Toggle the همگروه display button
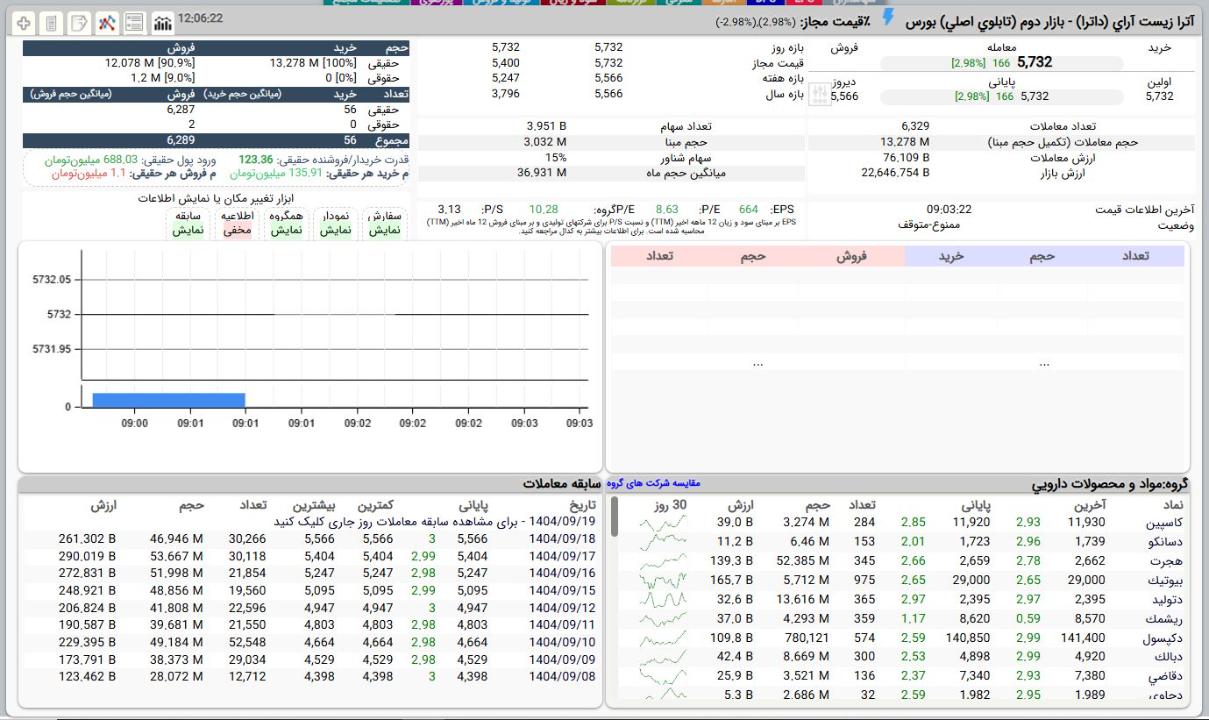This screenshot has width=1209, height=720. (286, 223)
